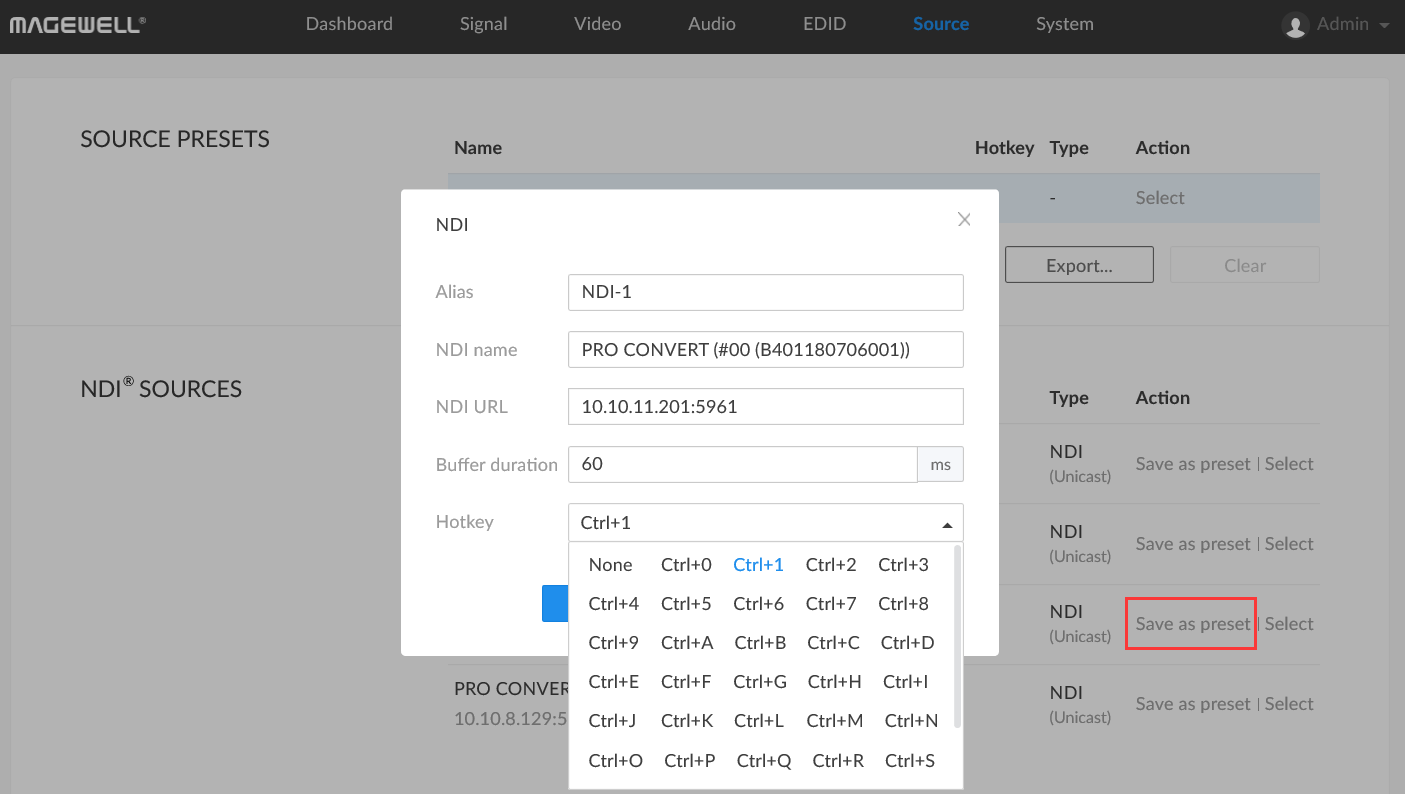This screenshot has width=1405, height=794.
Task: Open the Dashboard tab
Action: tap(349, 24)
